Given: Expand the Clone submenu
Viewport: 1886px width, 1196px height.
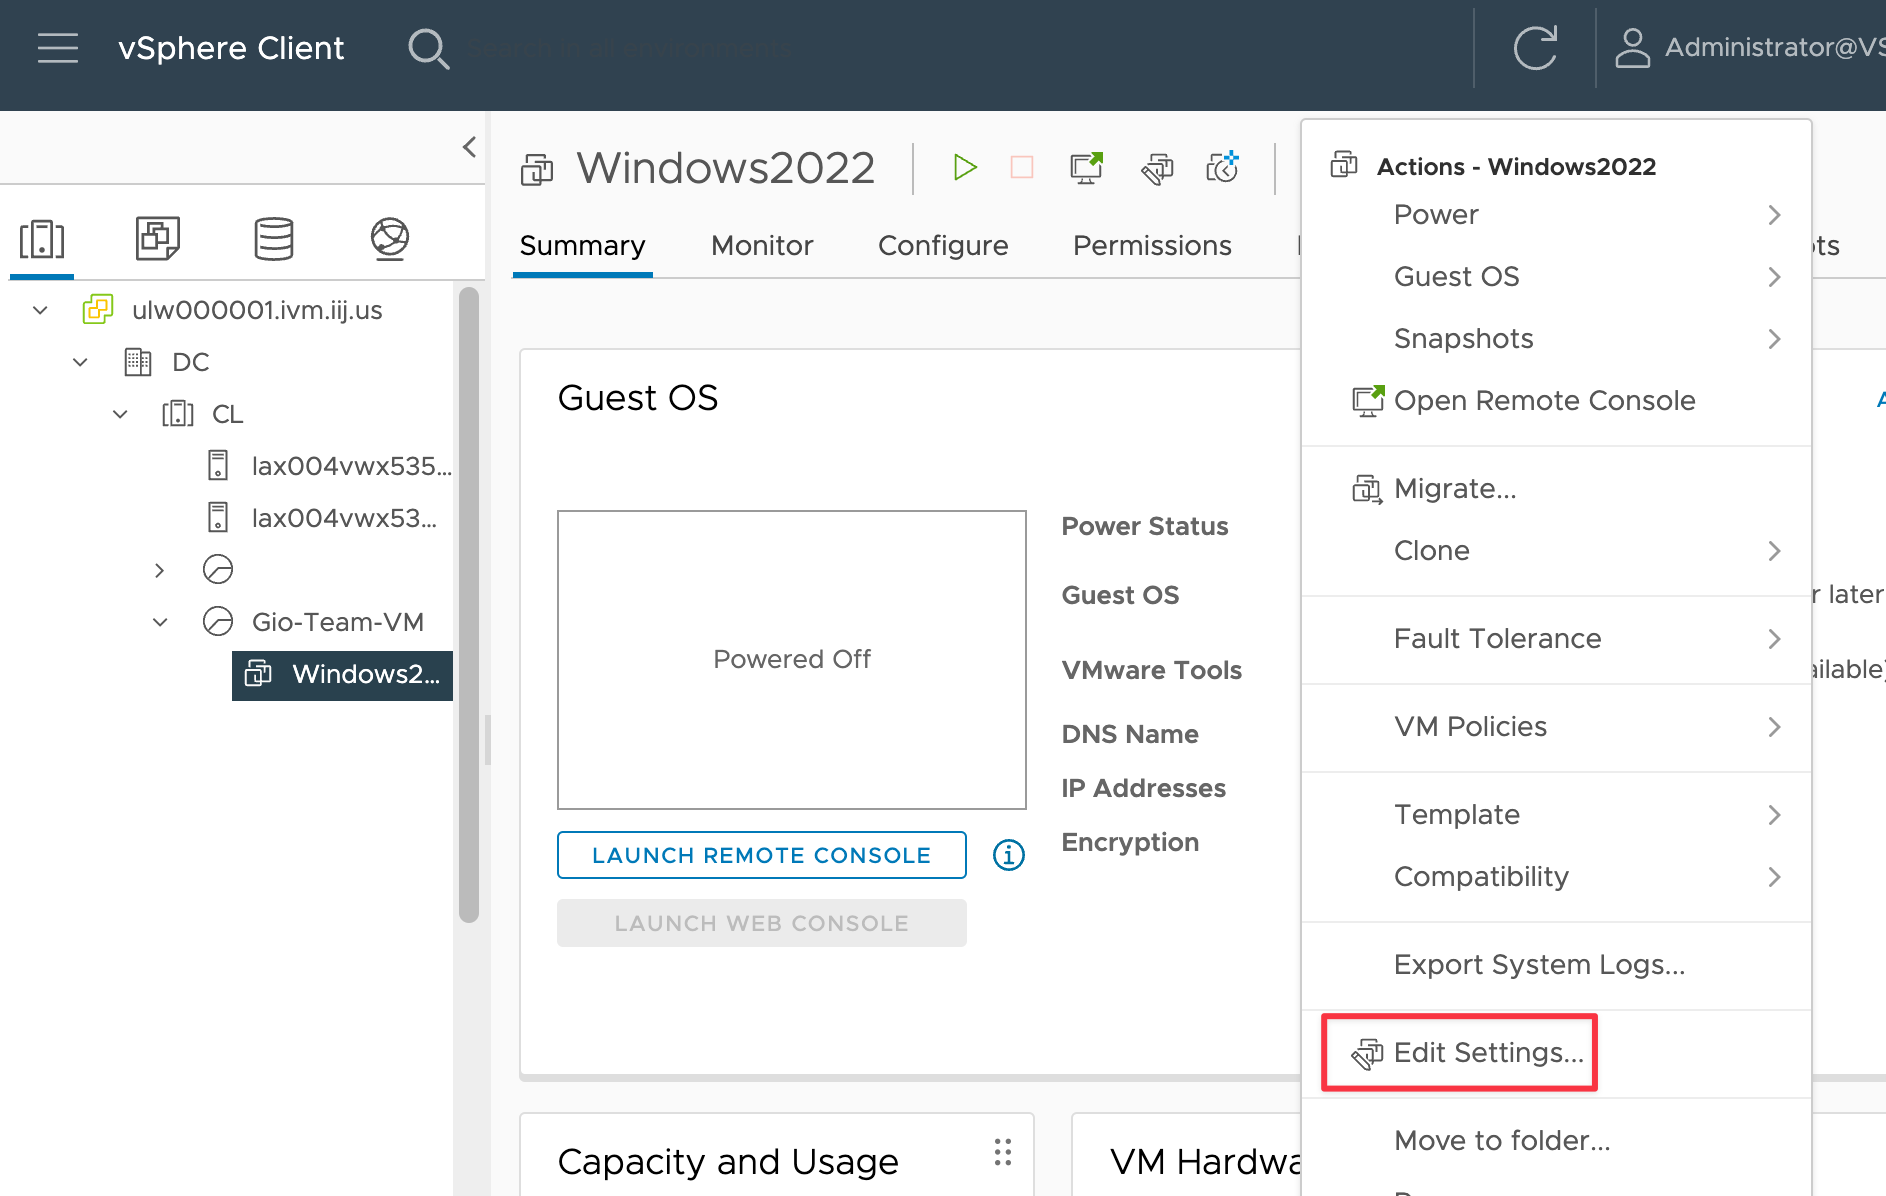Looking at the screenshot, I should 1556,551.
